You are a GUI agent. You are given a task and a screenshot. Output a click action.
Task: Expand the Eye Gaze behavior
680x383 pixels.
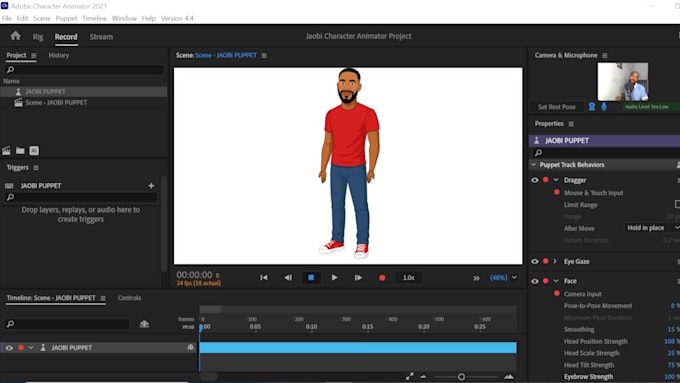click(x=555, y=262)
